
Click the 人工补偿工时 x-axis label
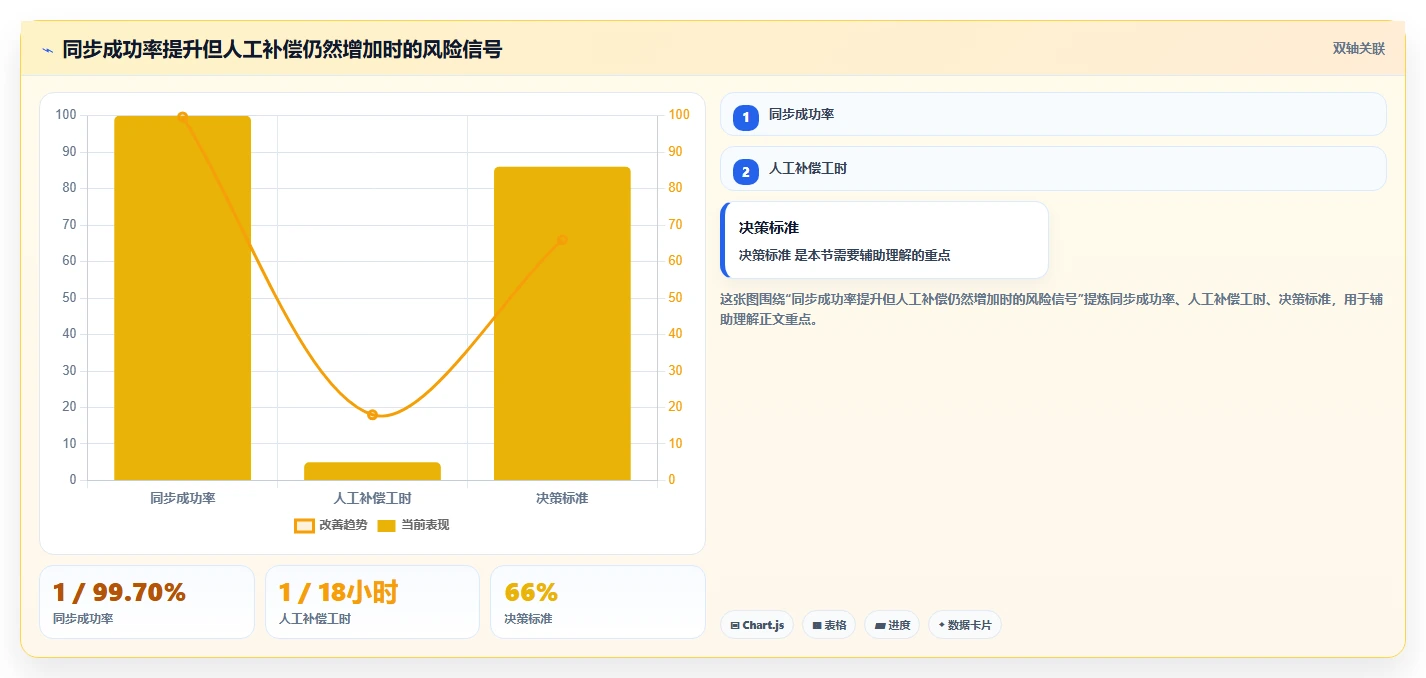pyautogui.click(x=372, y=498)
